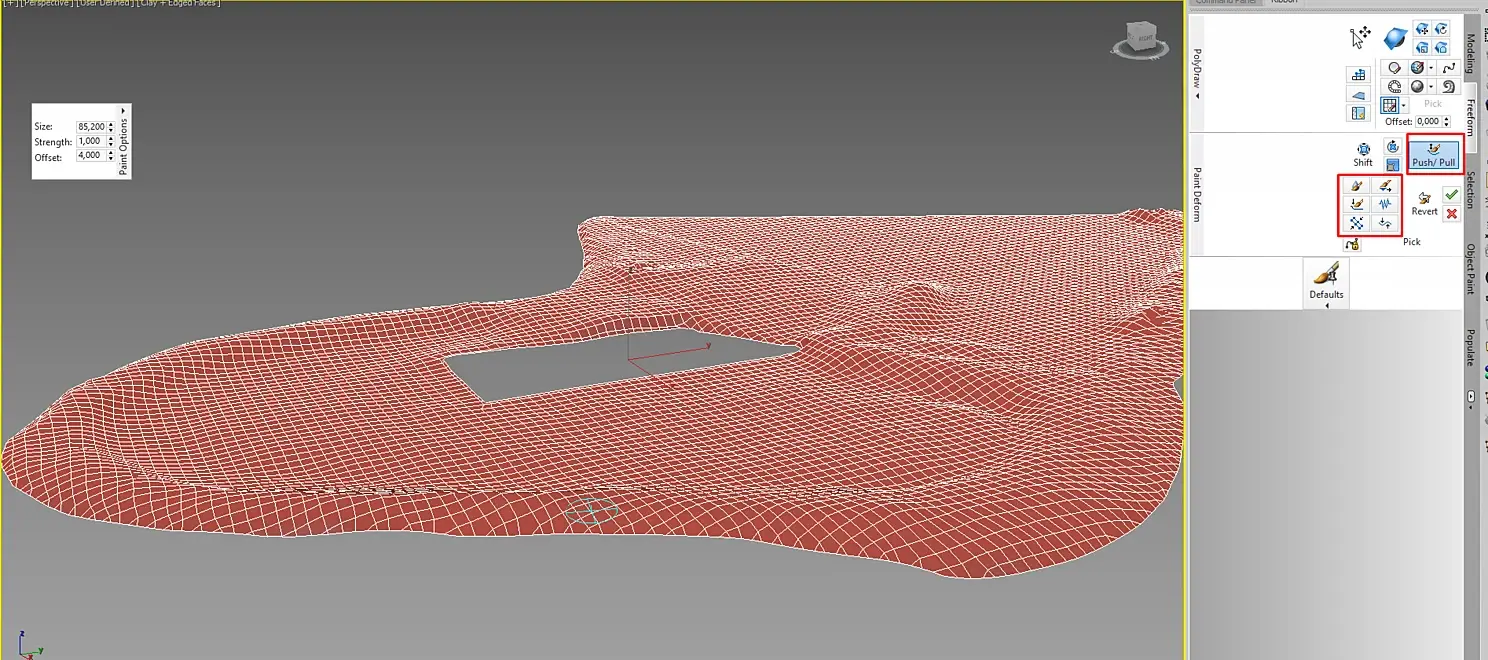Viewport: 1488px width, 660px height.
Task: Expand the Defaults panel arrow
Action: pos(1327,306)
